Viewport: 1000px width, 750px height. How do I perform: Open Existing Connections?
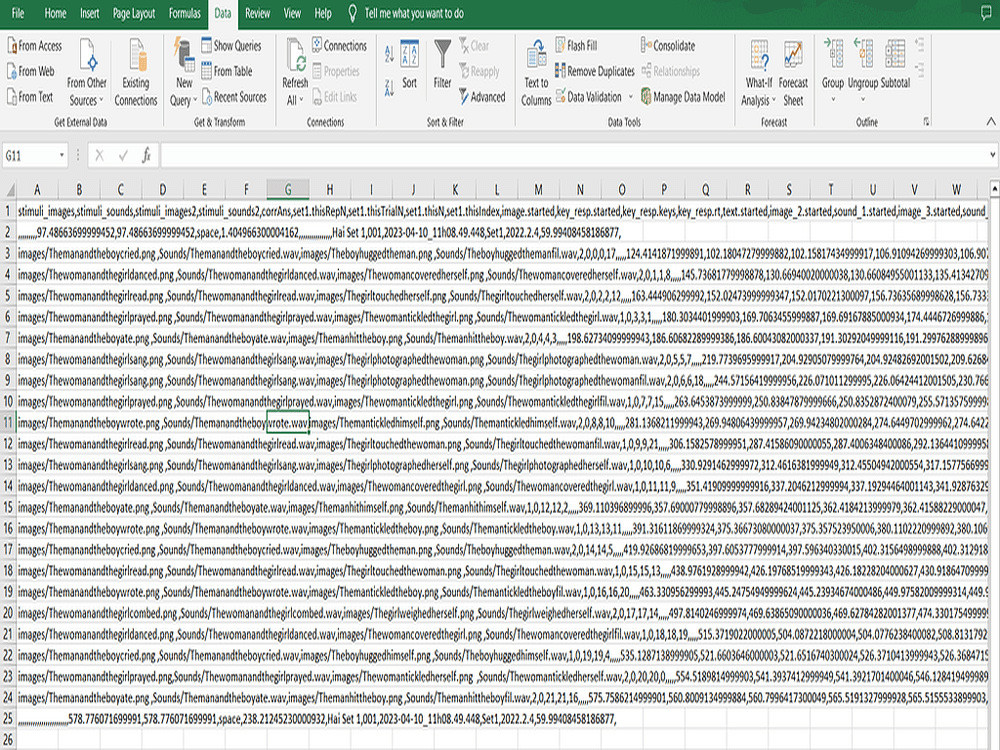tap(136, 72)
